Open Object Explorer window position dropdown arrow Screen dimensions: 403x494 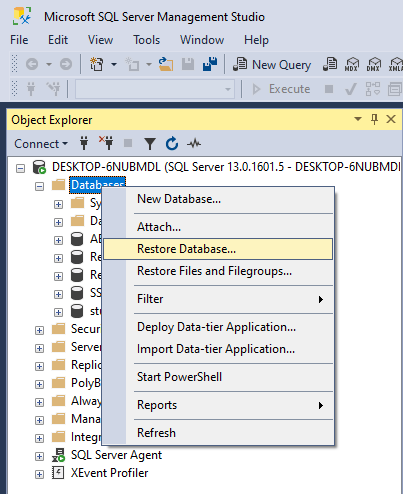[x=358, y=119]
